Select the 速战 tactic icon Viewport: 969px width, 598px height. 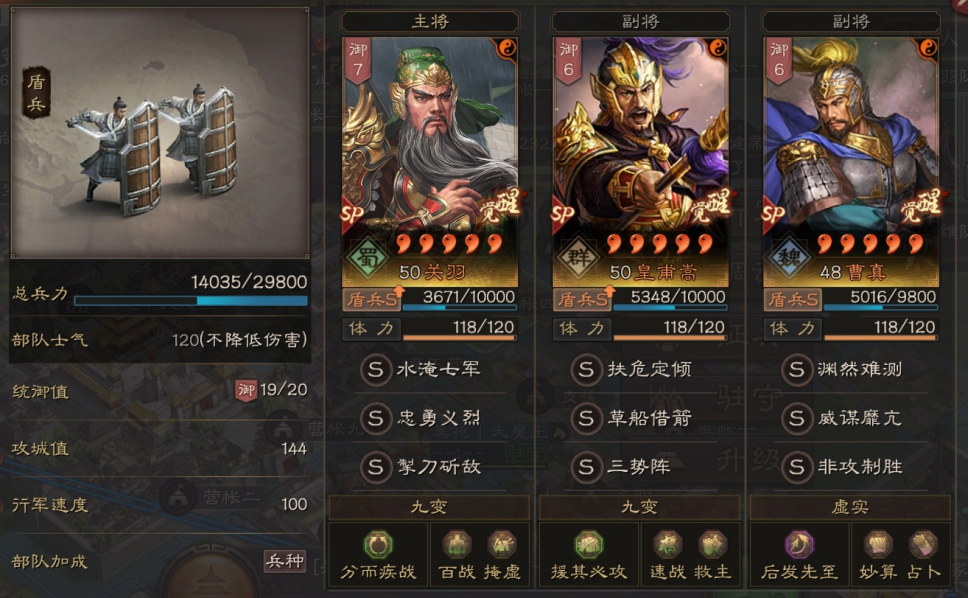click(x=667, y=545)
